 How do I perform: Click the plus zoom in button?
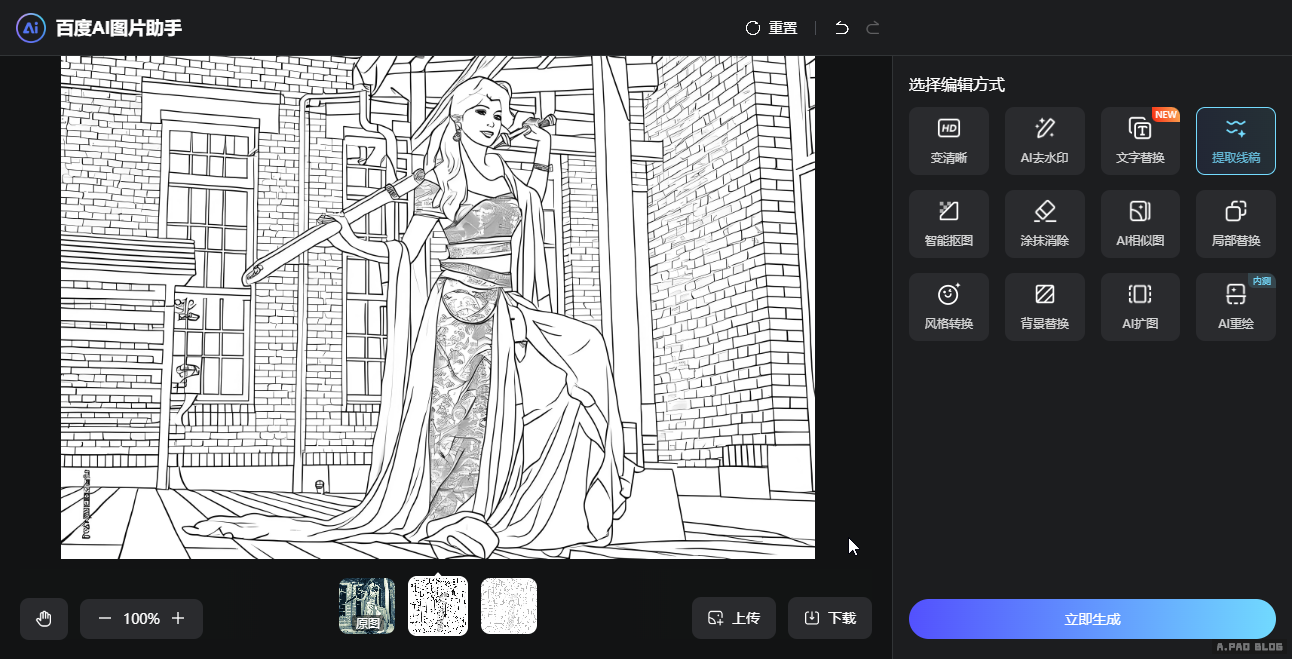[x=178, y=619]
